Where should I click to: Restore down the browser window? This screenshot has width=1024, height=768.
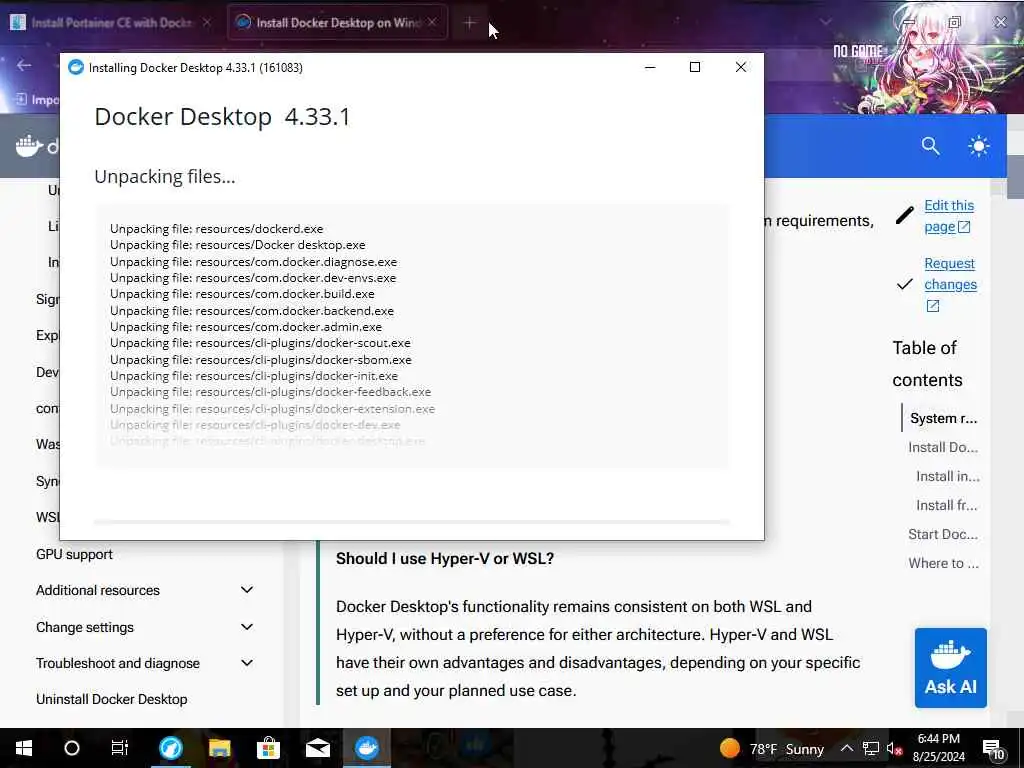coord(954,22)
